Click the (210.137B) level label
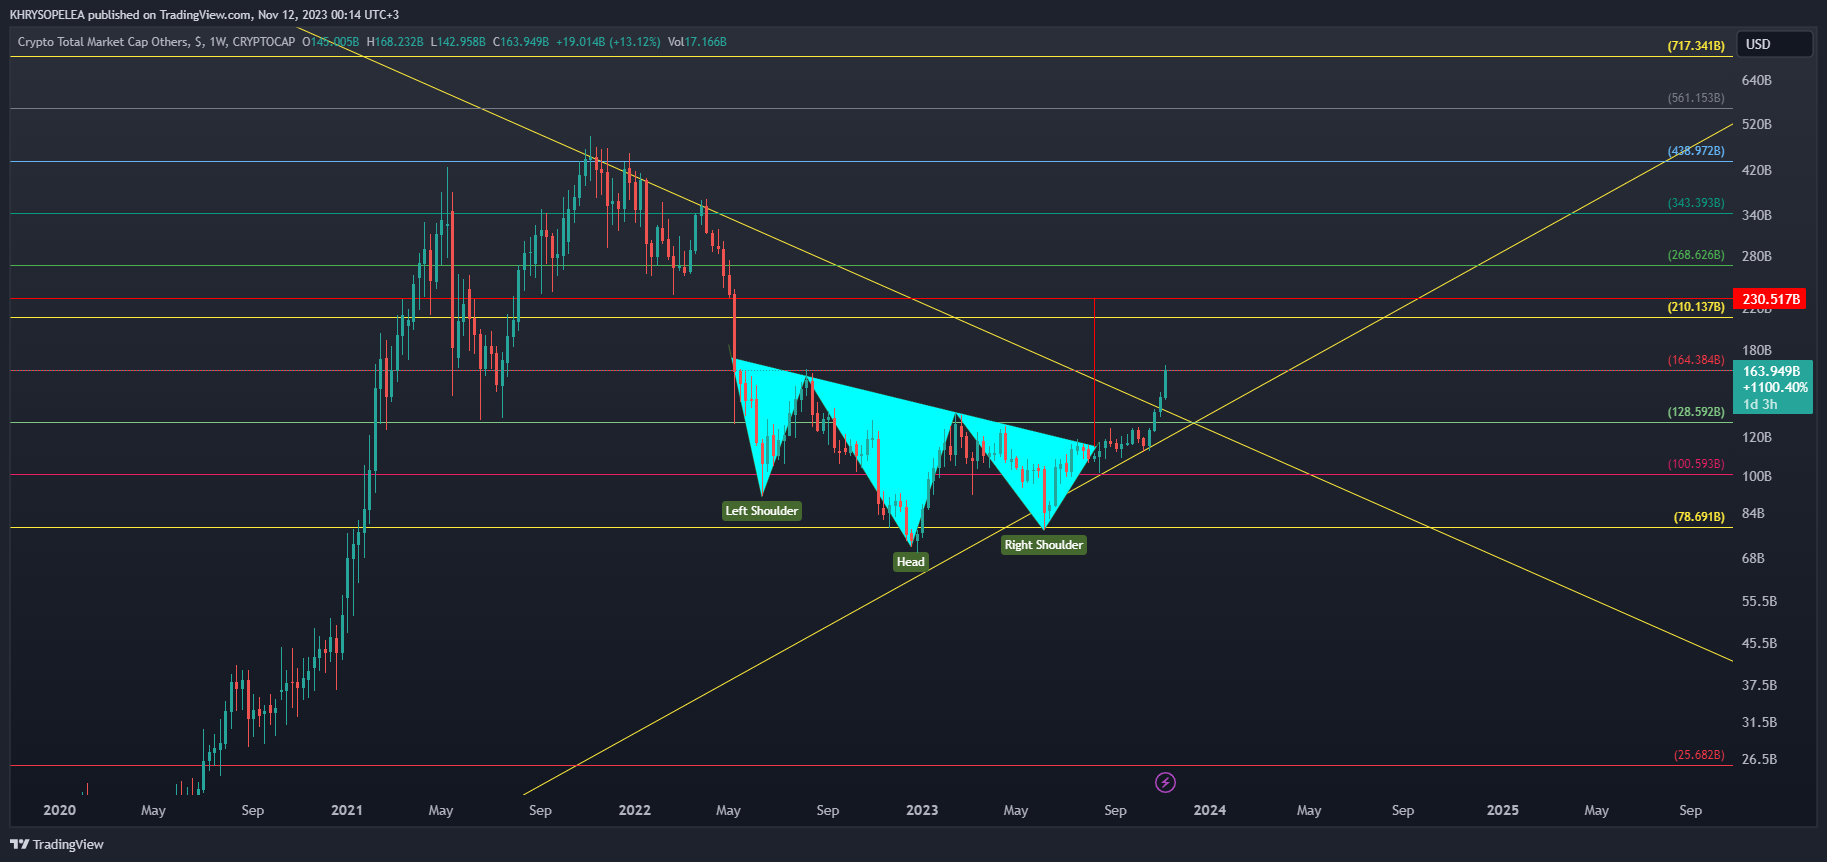 [x=1696, y=307]
